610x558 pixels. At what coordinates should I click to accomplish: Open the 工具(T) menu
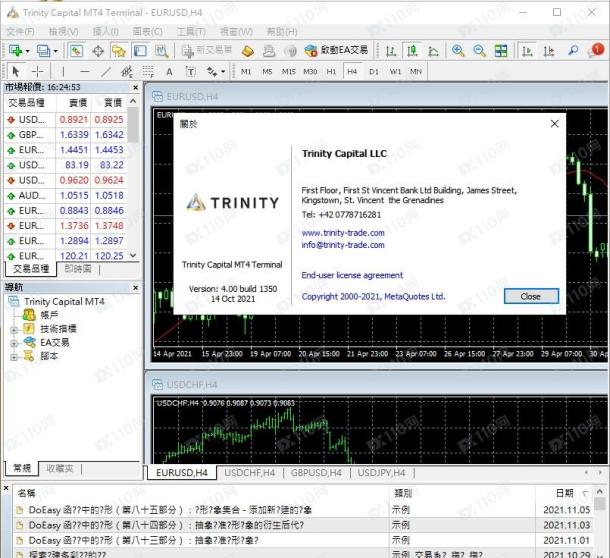[x=191, y=32]
